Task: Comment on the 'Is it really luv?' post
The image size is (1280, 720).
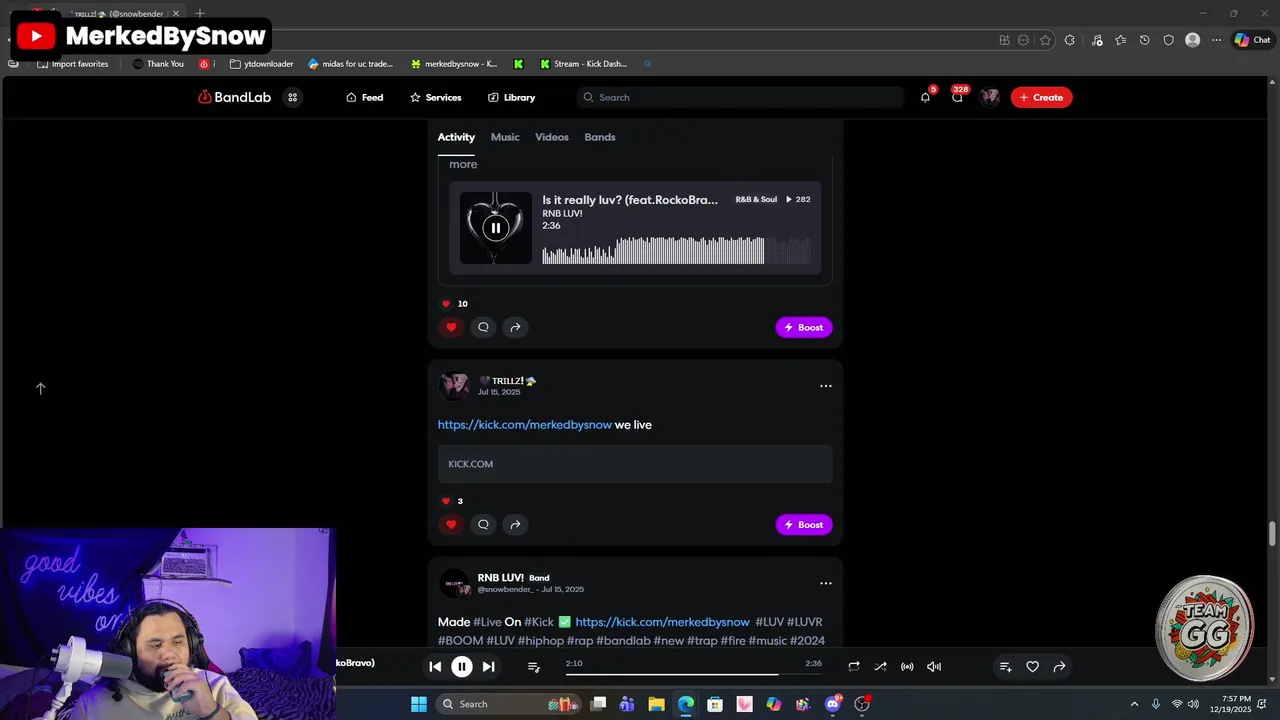Action: pyautogui.click(x=483, y=327)
